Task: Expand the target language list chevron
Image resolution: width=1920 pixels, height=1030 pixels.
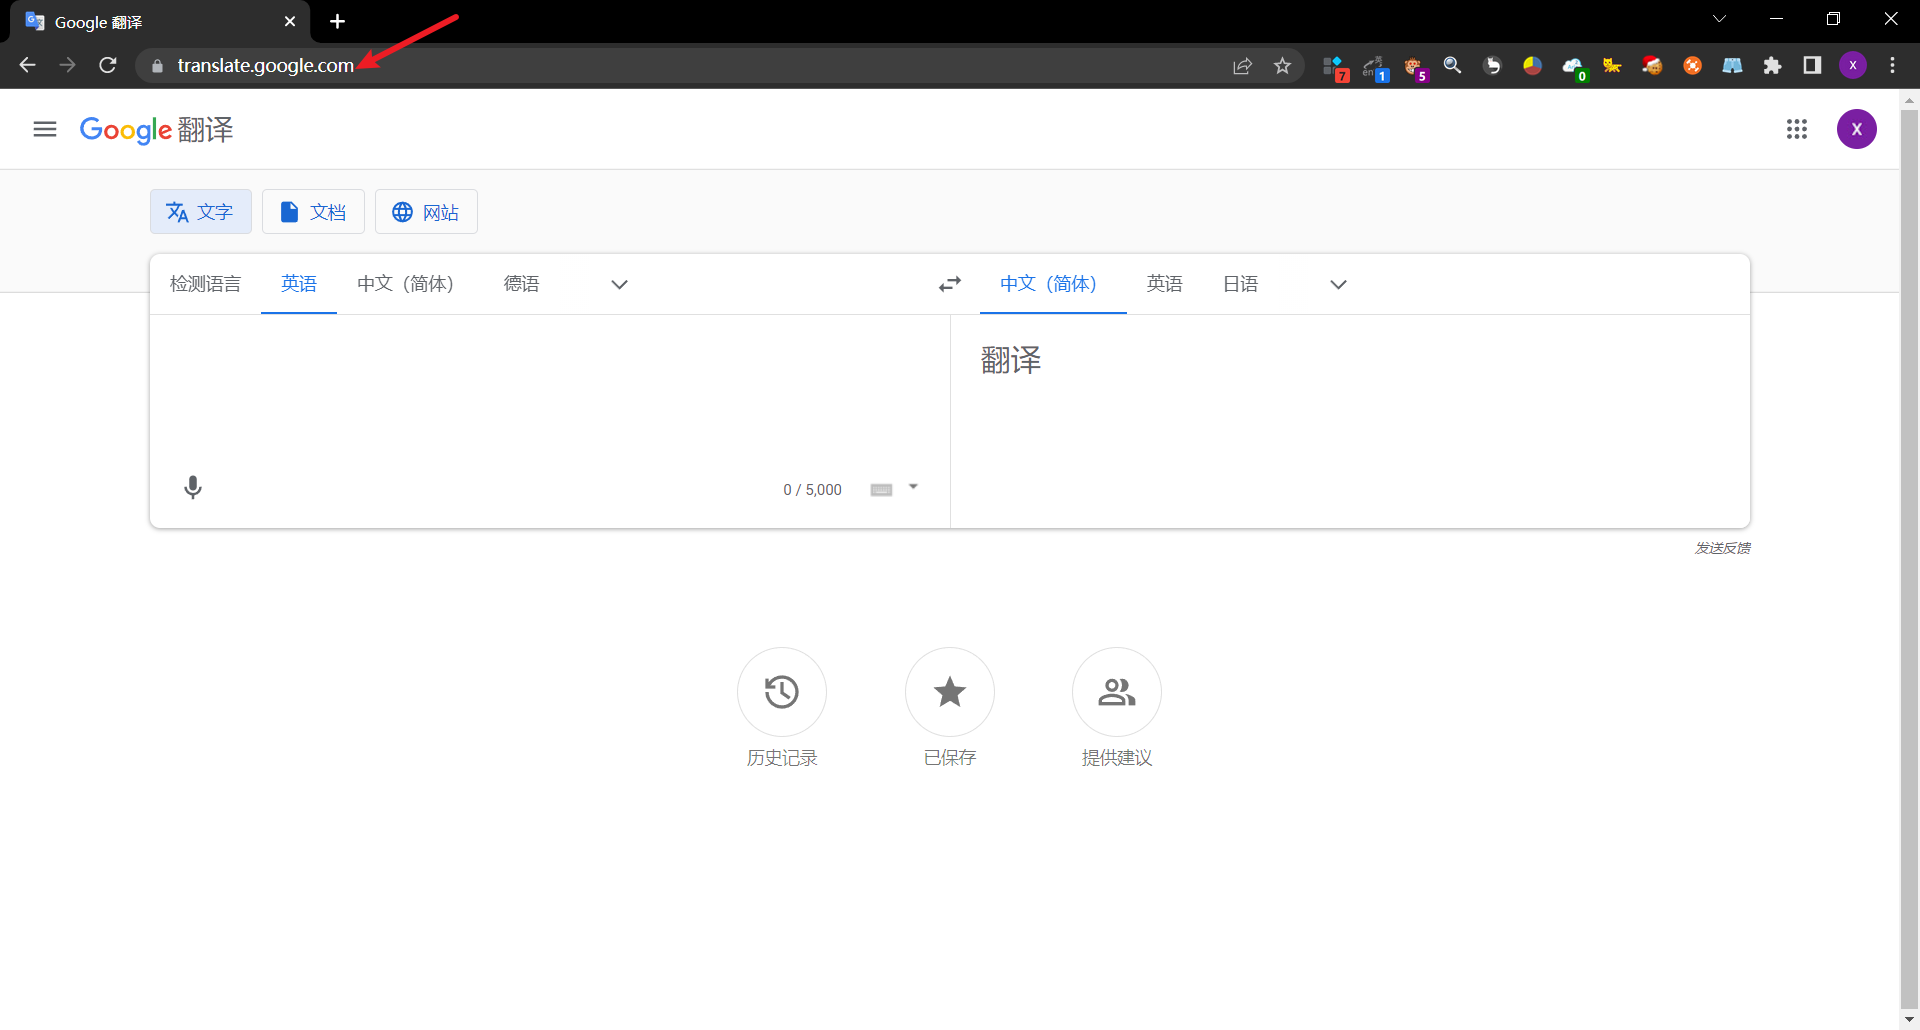Action: [x=1339, y=284]
